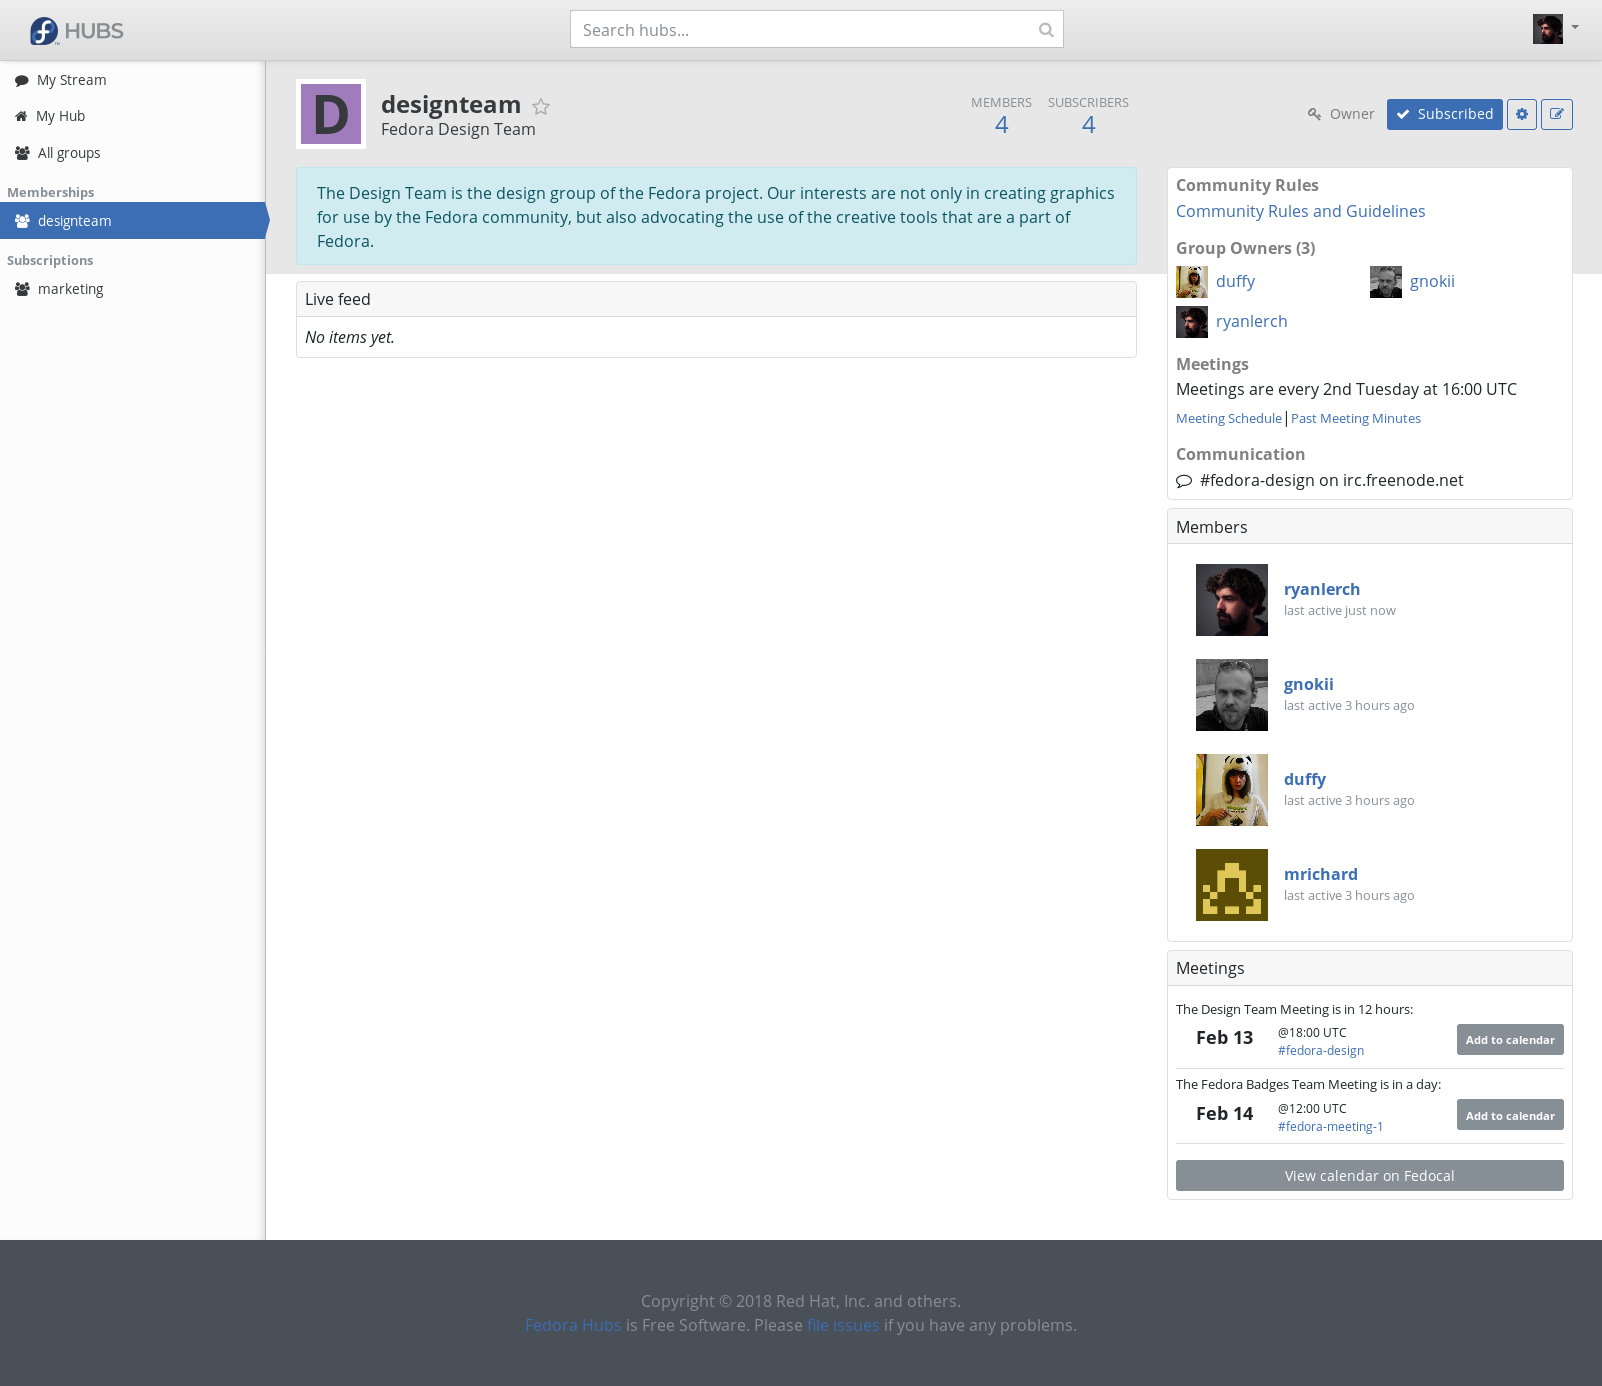This screenshot has width=1602, height=1386.
Task: Click duffy's small avatar in Group Owners
Action: click(1192, 282)
